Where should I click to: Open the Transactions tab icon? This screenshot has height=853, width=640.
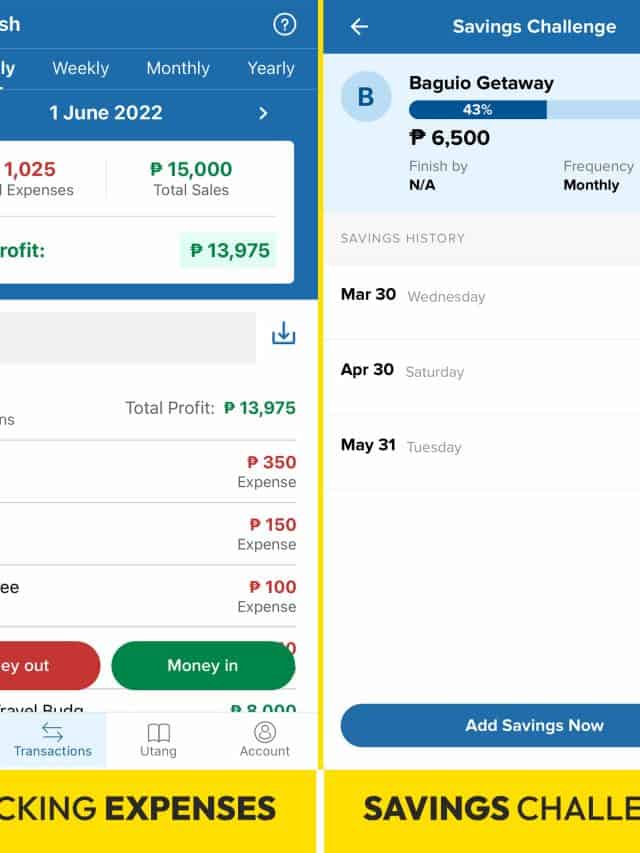click(x=53, y=733)
